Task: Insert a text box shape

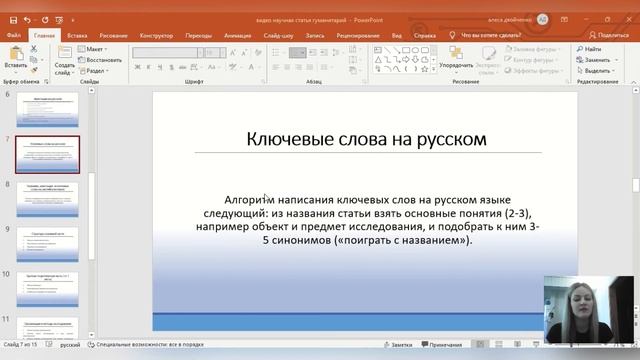Action: coord(378,50)
